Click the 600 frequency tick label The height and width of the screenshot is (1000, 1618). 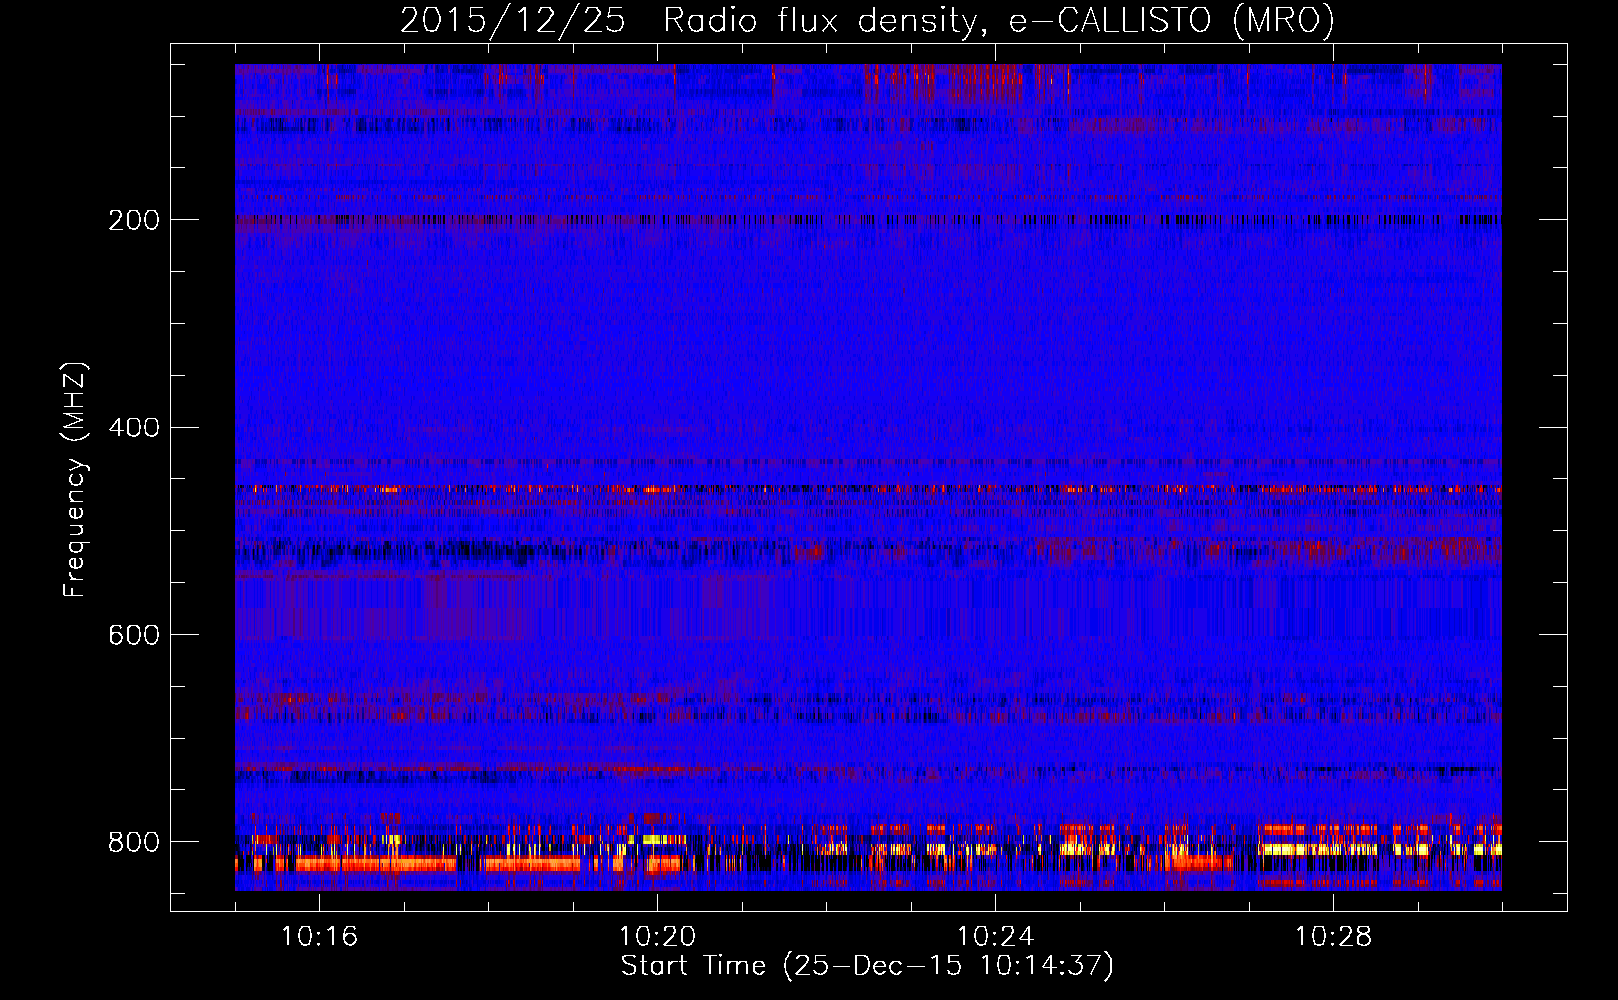(x=134, y=635)
